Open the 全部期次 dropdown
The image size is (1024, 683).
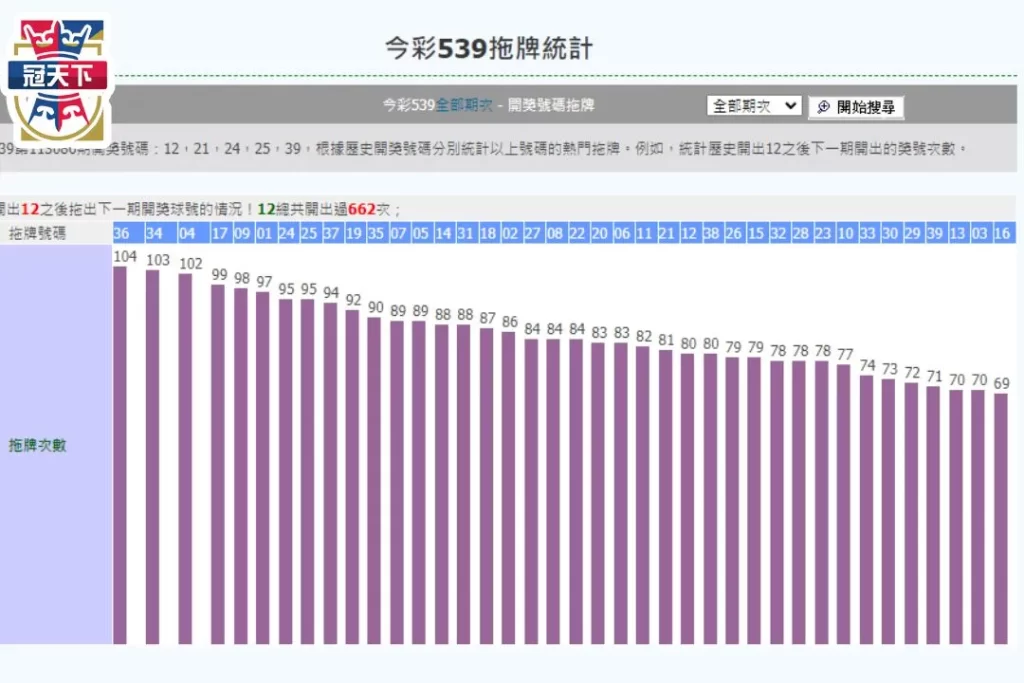pos(754,106)
